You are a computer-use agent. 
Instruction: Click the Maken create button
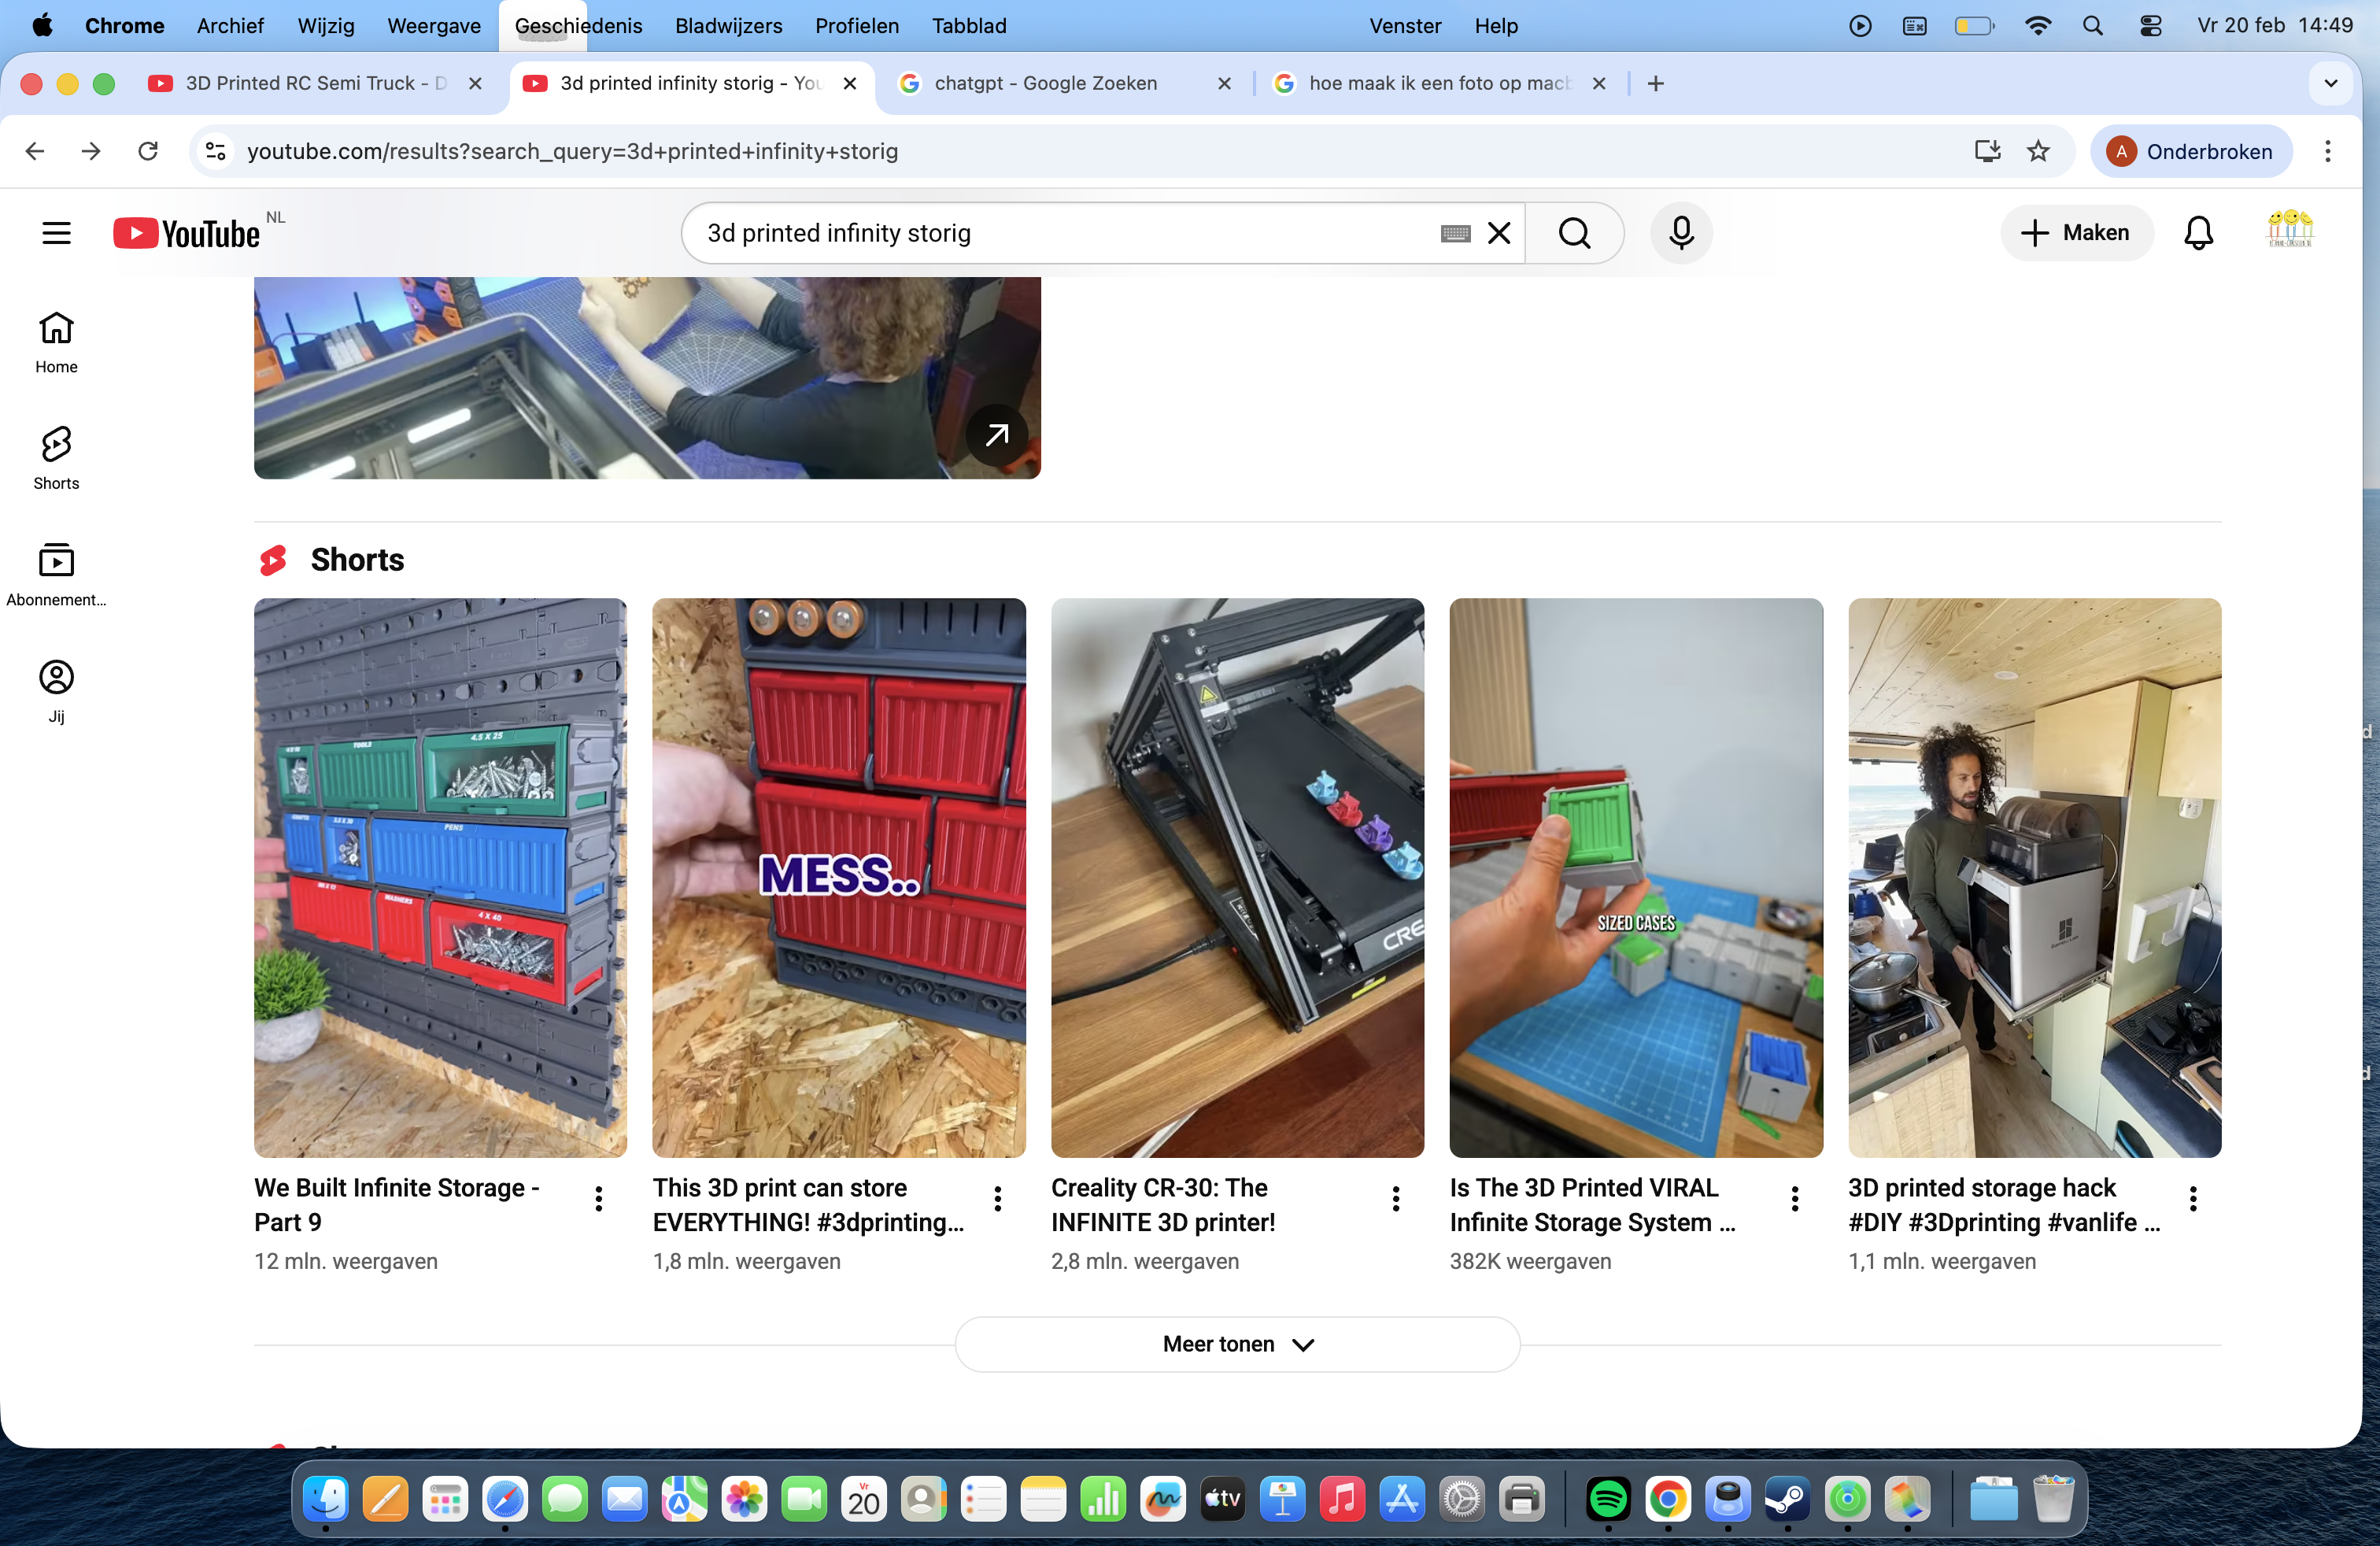2076,233
